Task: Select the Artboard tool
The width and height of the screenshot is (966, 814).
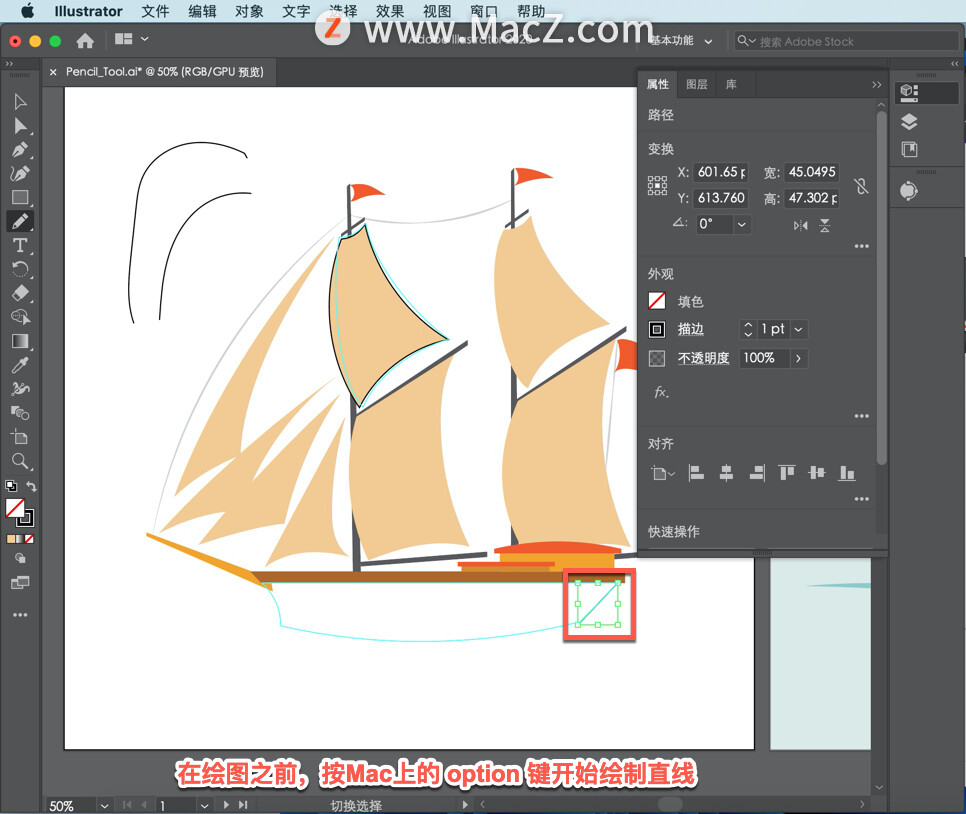Action: tap(20, 437)
